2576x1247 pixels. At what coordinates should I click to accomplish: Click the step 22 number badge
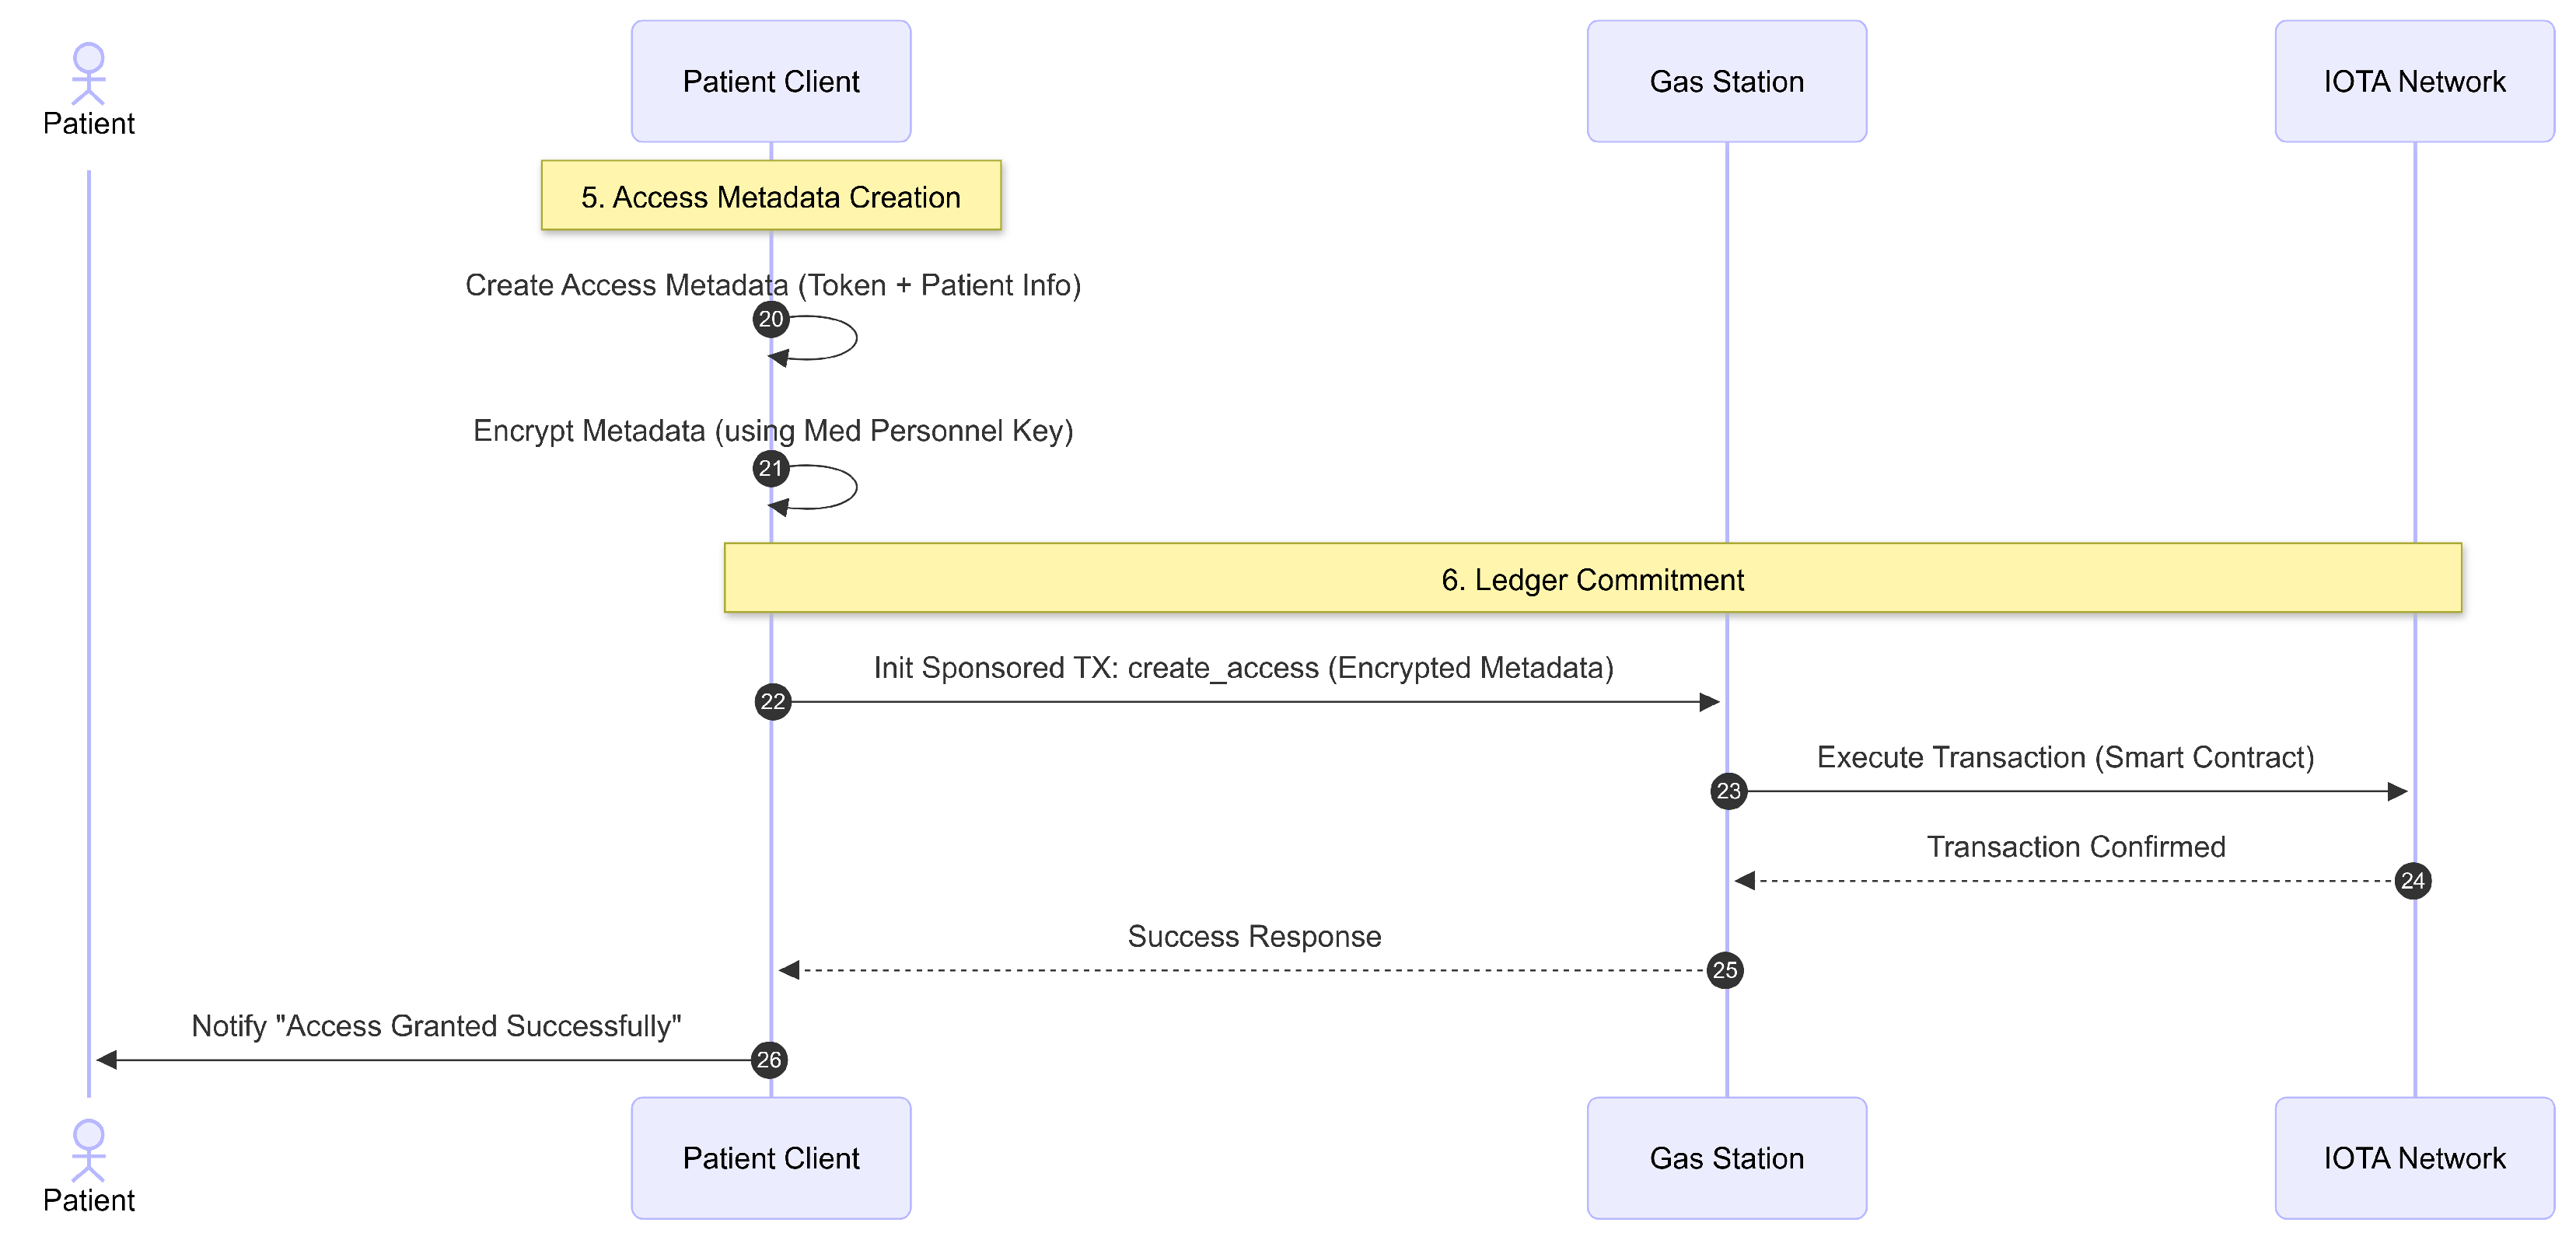[x=772, y=701]
